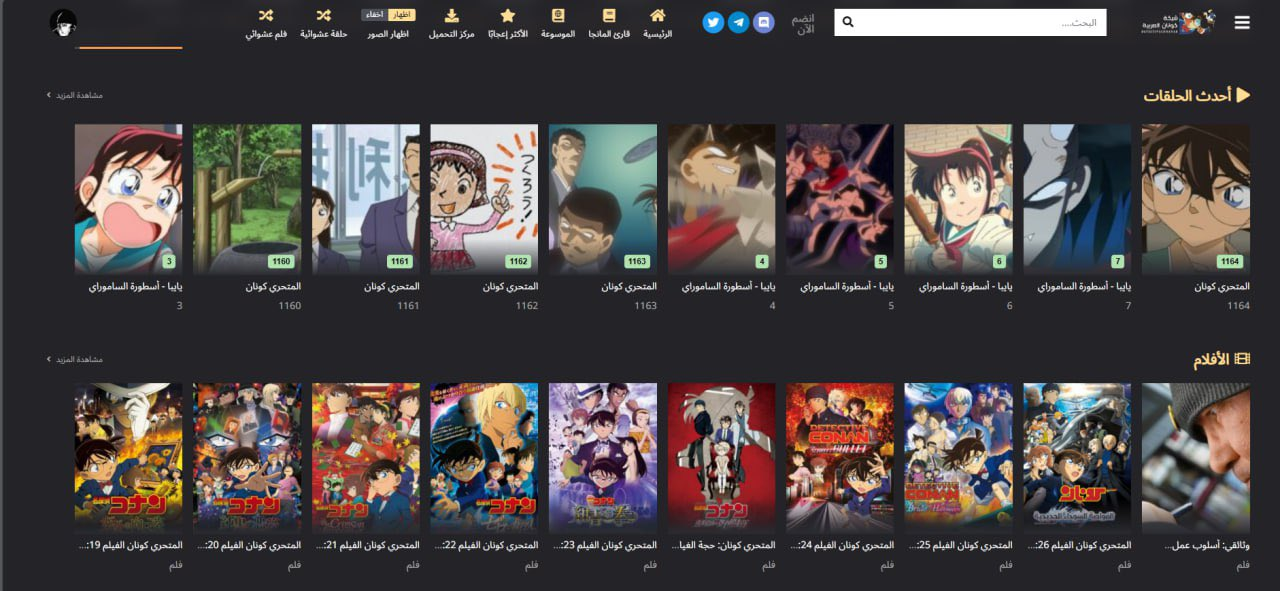The width and height of the screenshot is (1280, 591).
Task: Open the Conan Film 22 poster
Action: pyautogui.click(x=484, y=458)
